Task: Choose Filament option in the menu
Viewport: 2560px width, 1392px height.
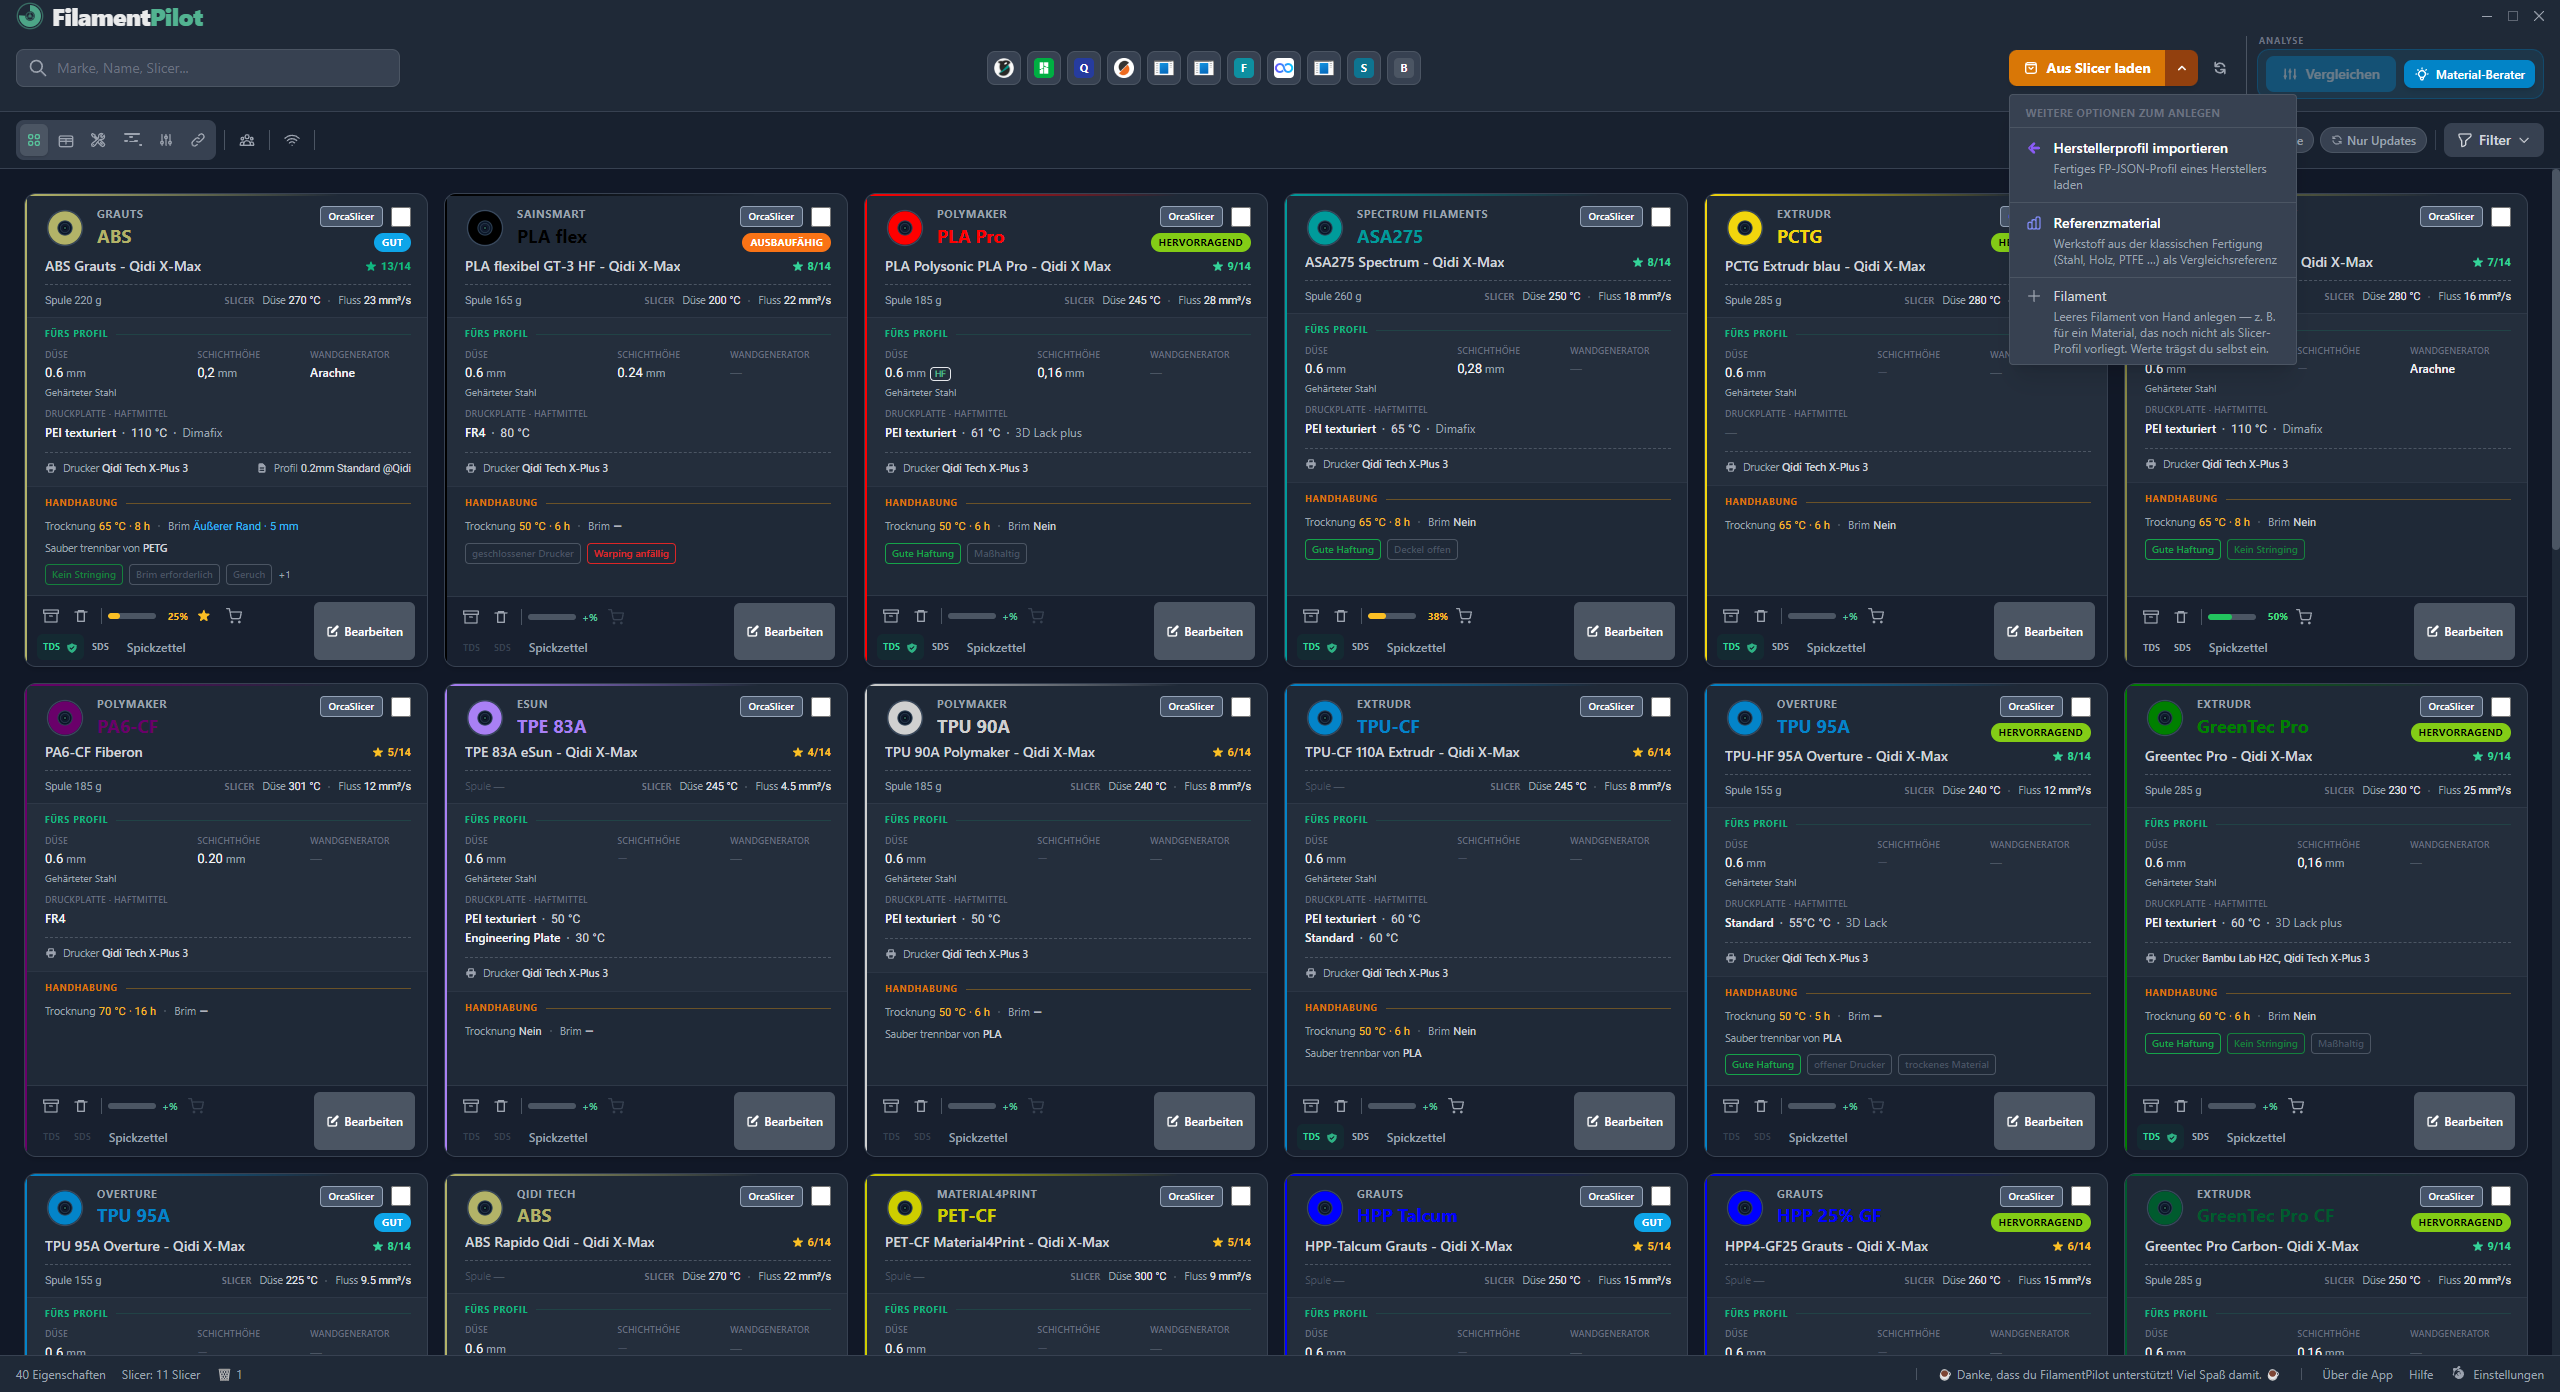Action: (x=2153, y=322)
